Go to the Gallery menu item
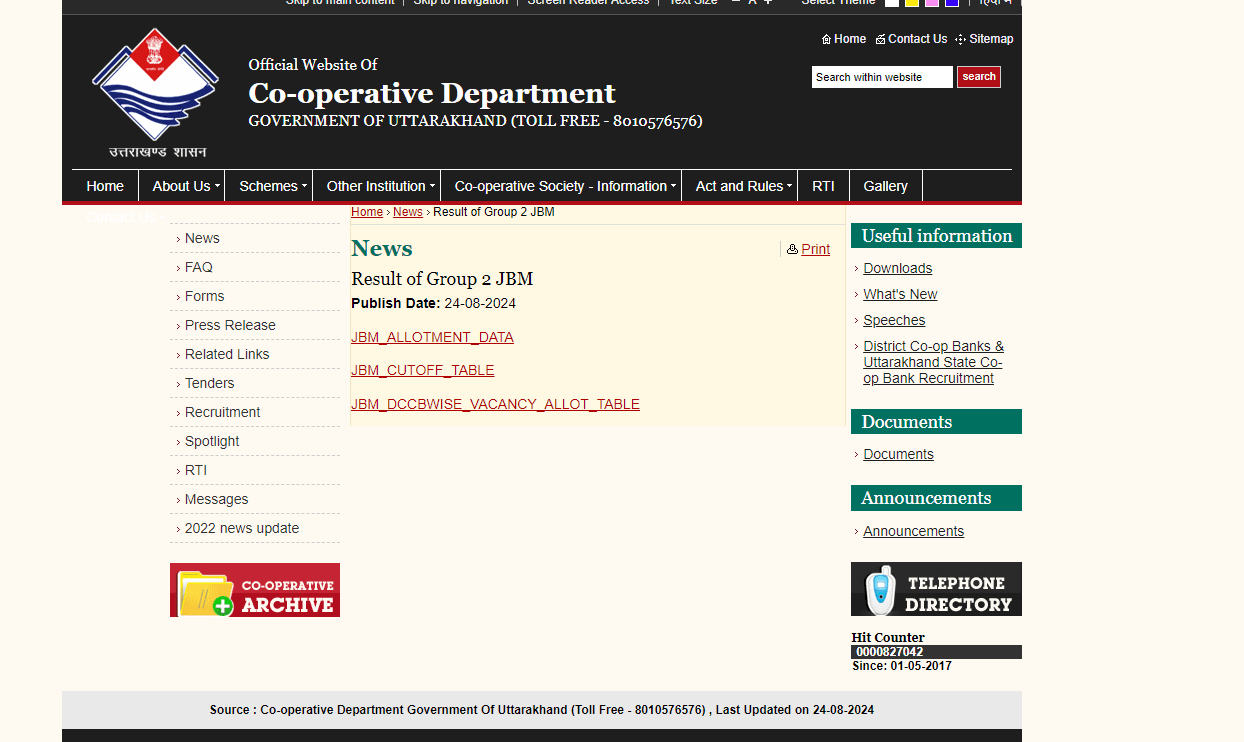 click(885, 186)
